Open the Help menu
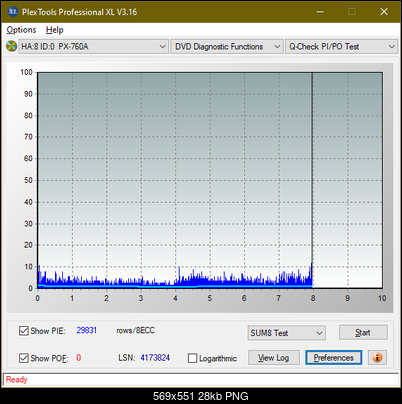 click(x=55, y=30)
